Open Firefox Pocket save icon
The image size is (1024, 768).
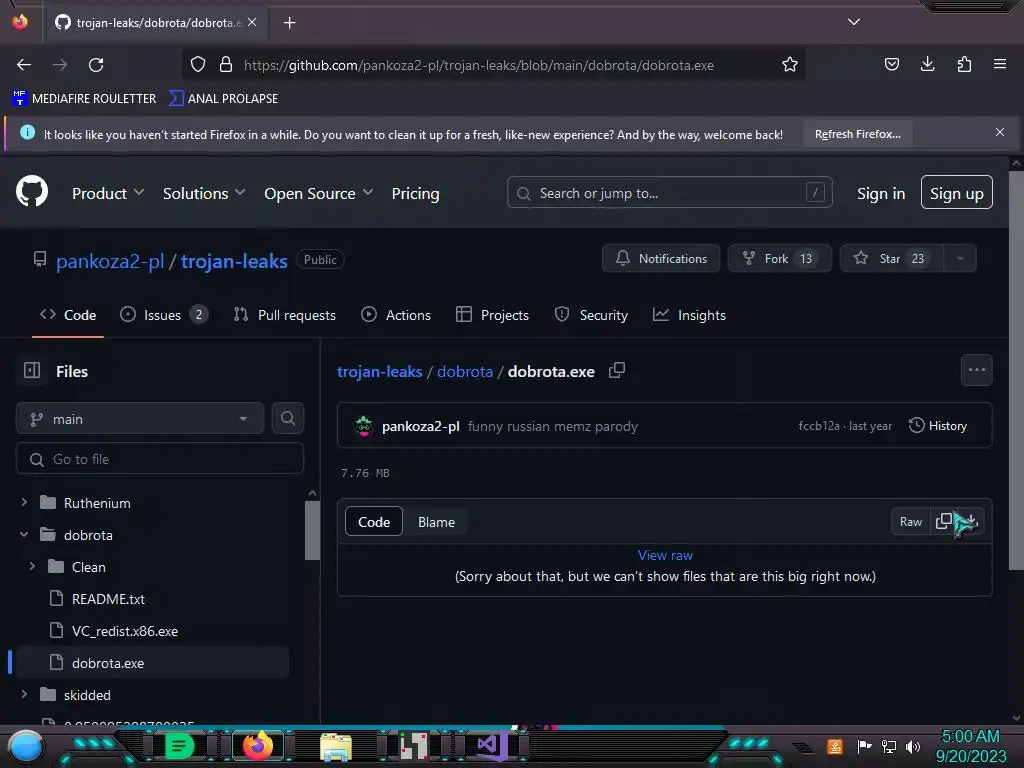[x=891, y=64]
